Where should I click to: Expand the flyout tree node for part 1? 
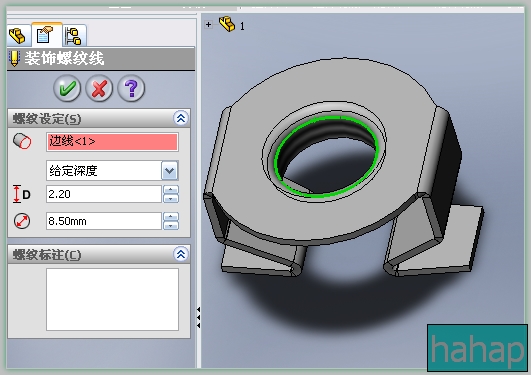(x=209, y=24)
